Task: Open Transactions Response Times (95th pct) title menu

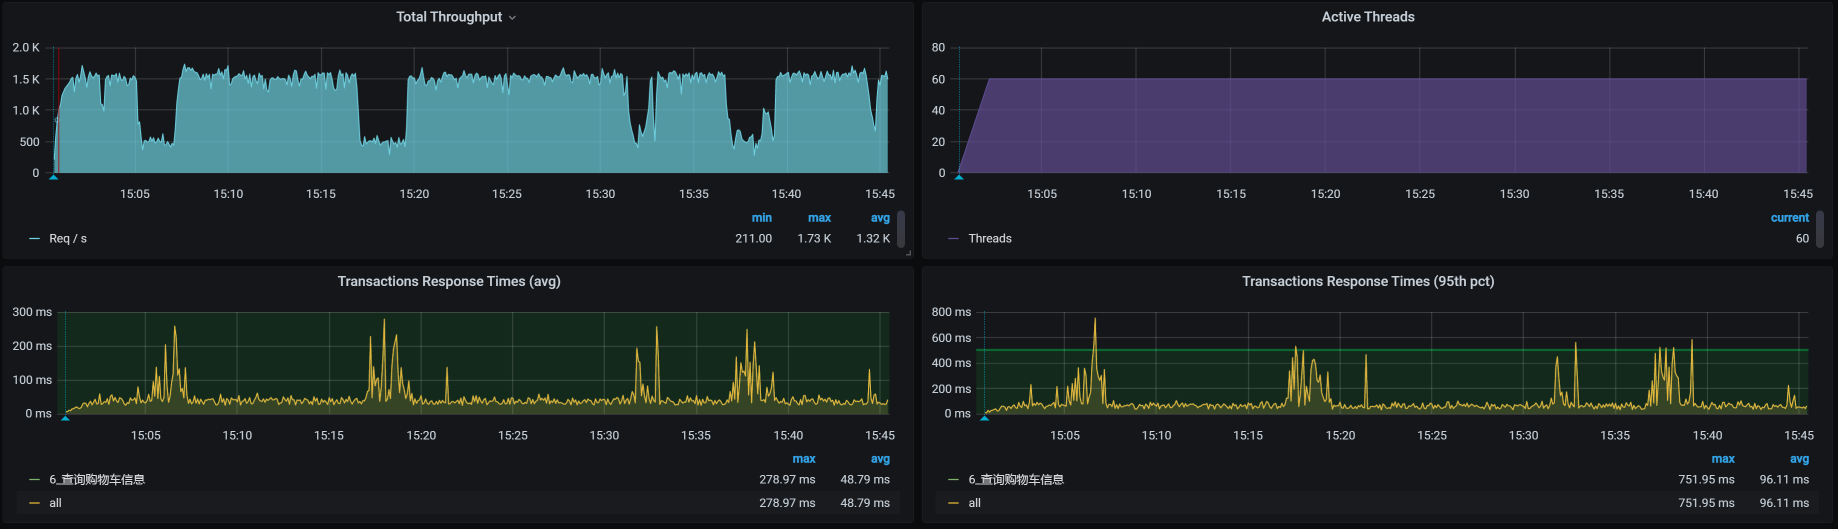Action: coord(1367,282)
